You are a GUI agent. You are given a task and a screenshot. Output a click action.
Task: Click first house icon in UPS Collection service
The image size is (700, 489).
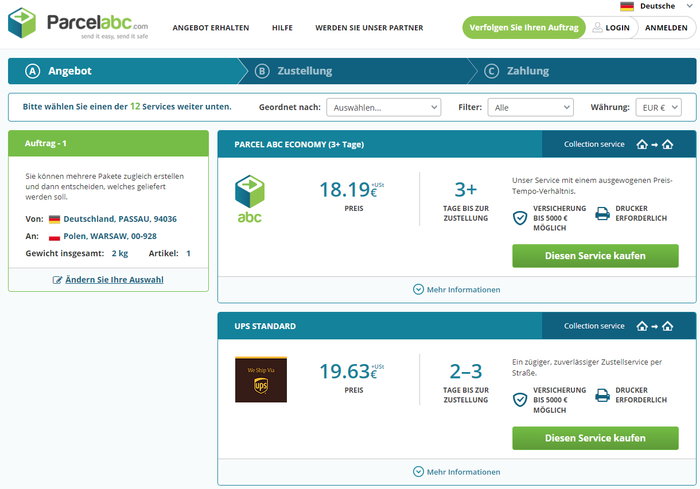(x=642, y=326)
